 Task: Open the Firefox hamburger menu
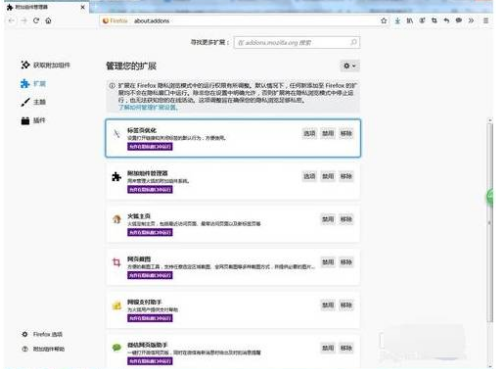click(x=486, y=21)
